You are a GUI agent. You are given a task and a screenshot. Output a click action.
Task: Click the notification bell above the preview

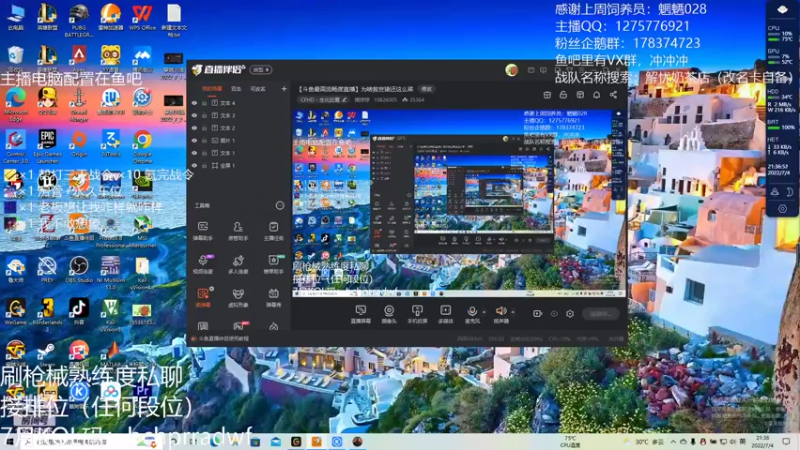point(596,95)
